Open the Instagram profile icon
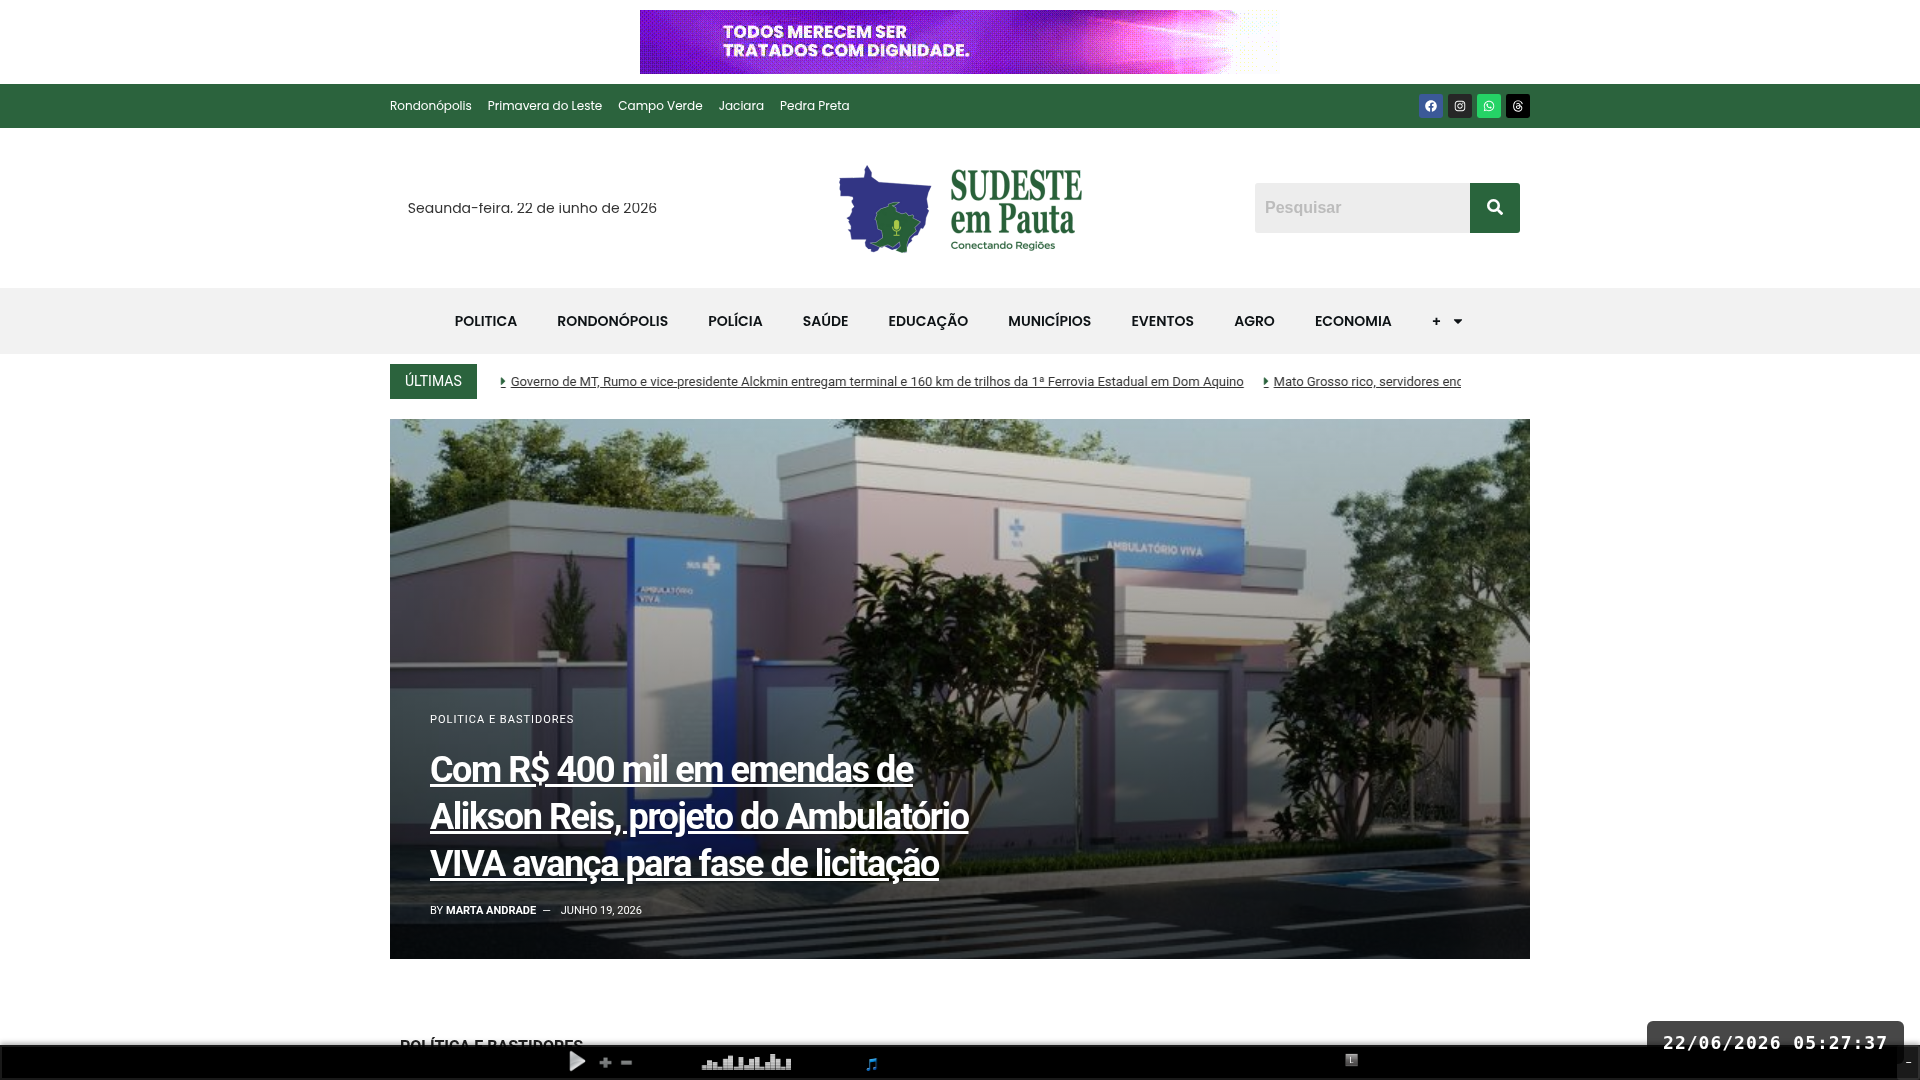The height and width of the screenshot is (1080, 1920). (1460, 106)
